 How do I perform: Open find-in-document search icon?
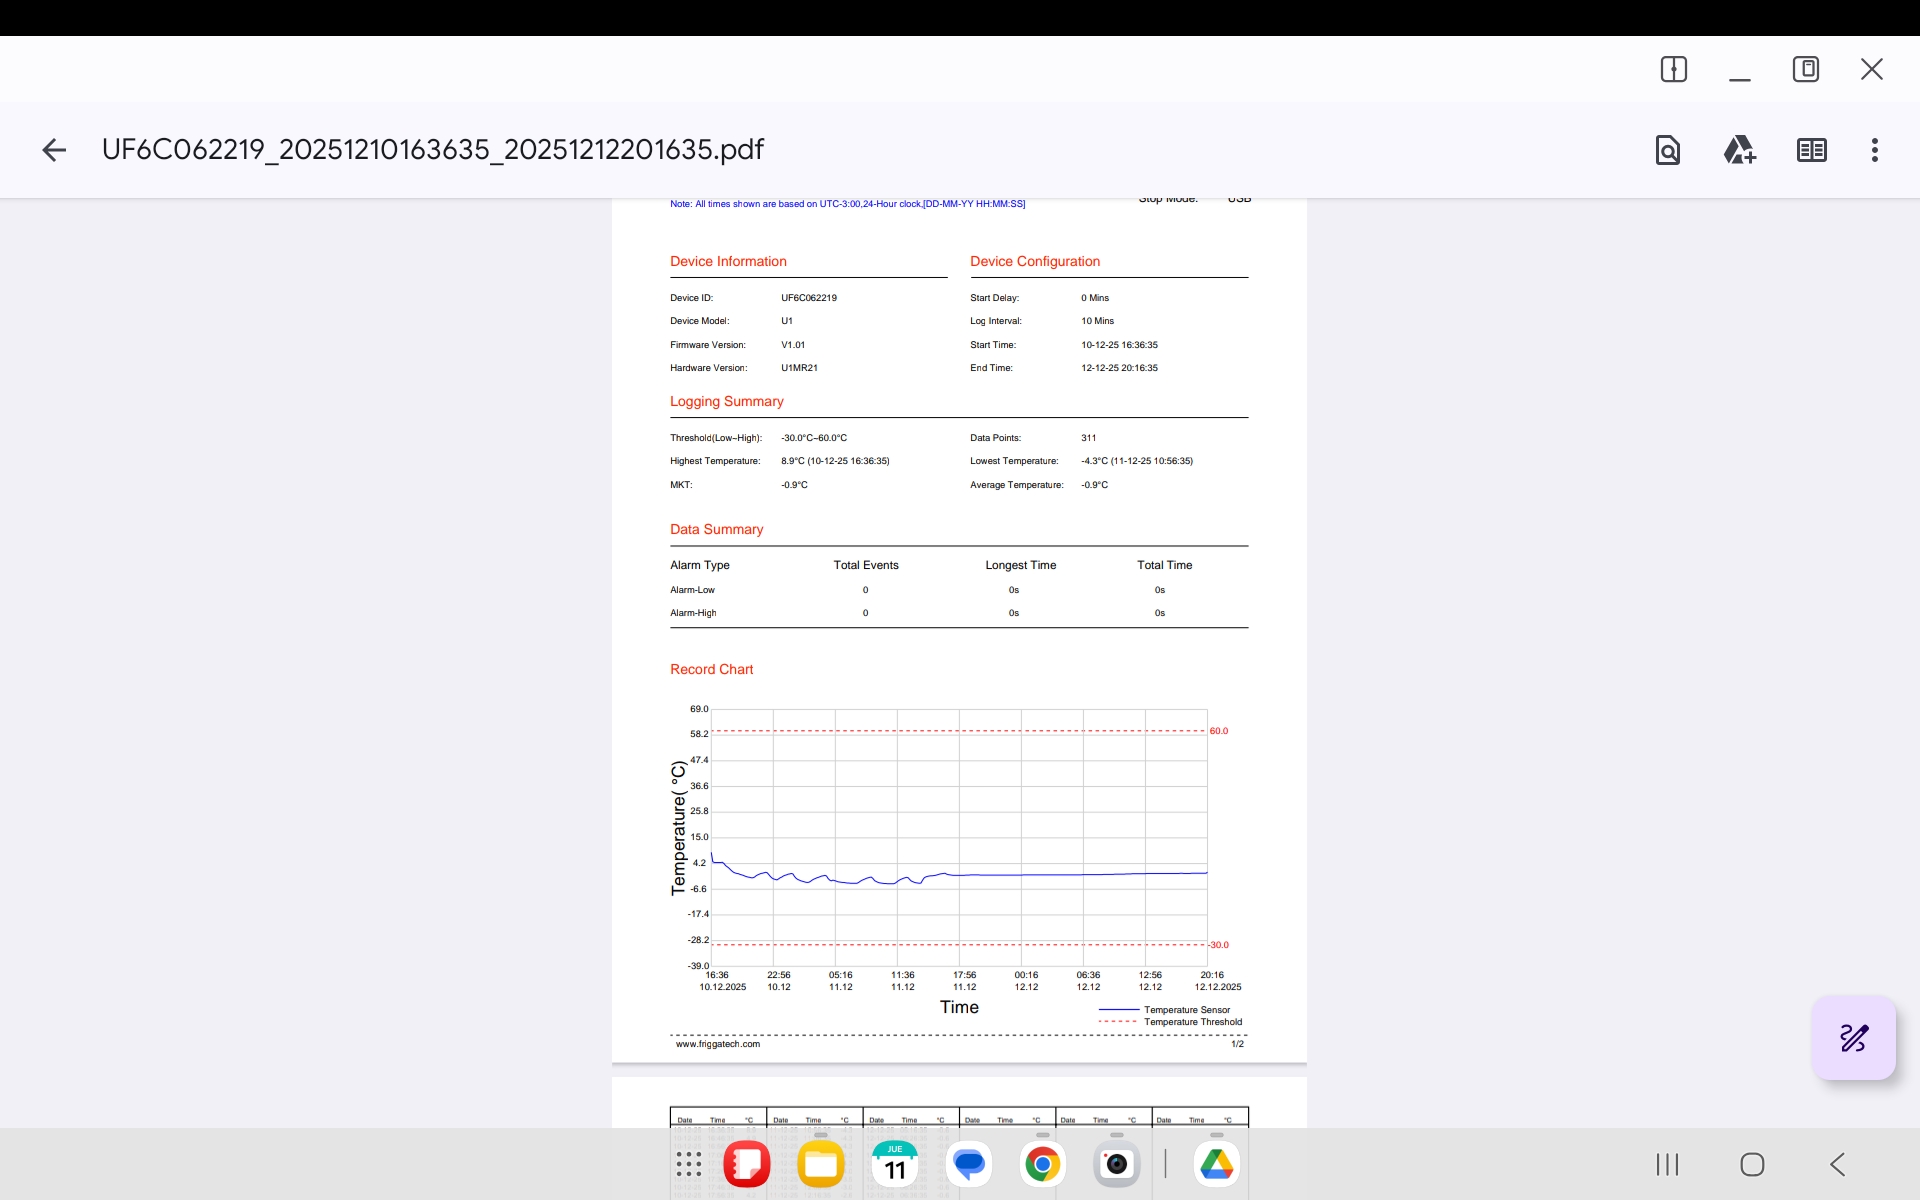point(1667,150)
